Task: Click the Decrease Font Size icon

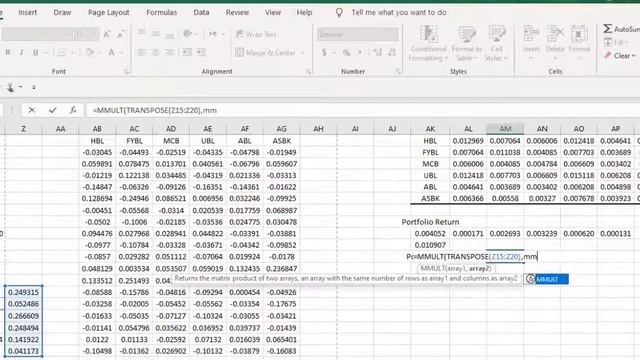Action: tap(121, 35)
